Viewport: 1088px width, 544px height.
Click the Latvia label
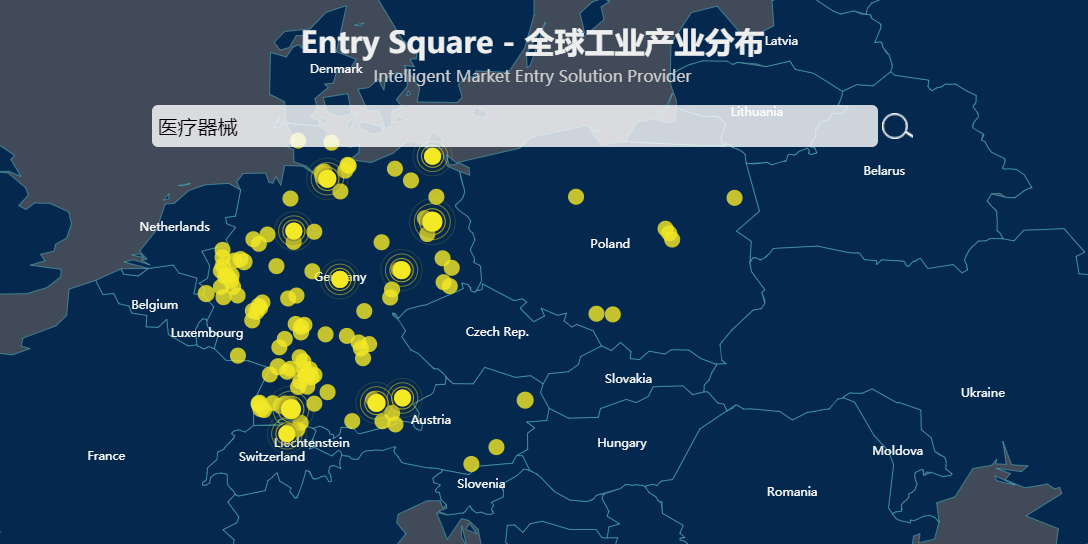[781, 41]
